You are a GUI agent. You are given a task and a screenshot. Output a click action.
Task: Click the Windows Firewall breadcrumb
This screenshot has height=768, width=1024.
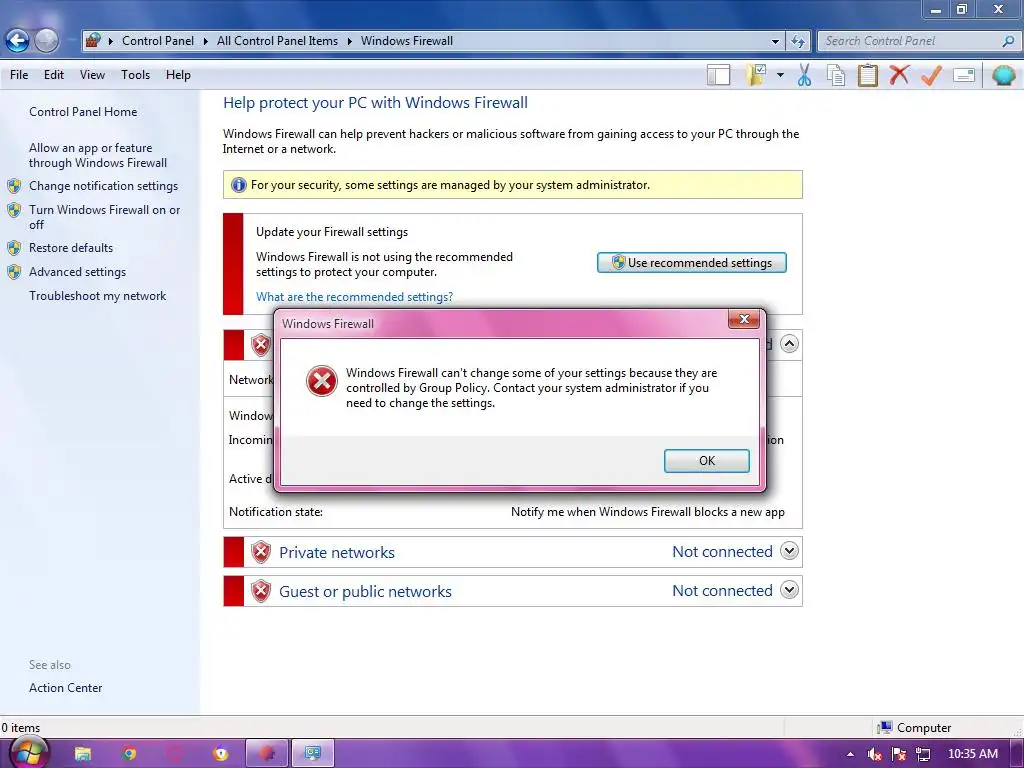coord(406,40)
